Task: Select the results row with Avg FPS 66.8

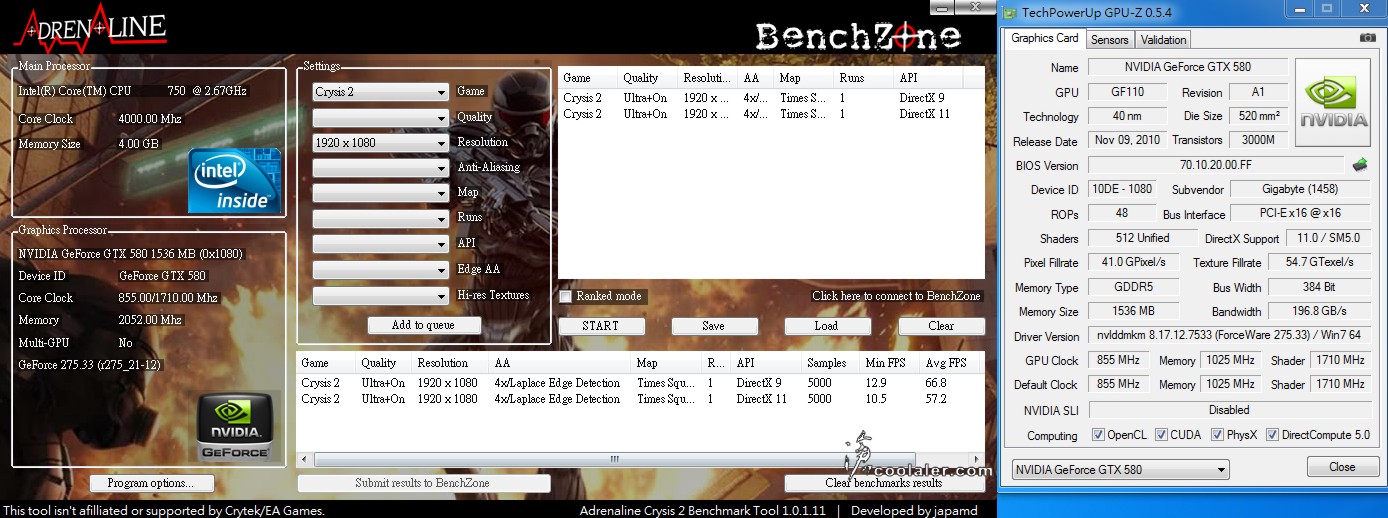Action: click(639, 383)
